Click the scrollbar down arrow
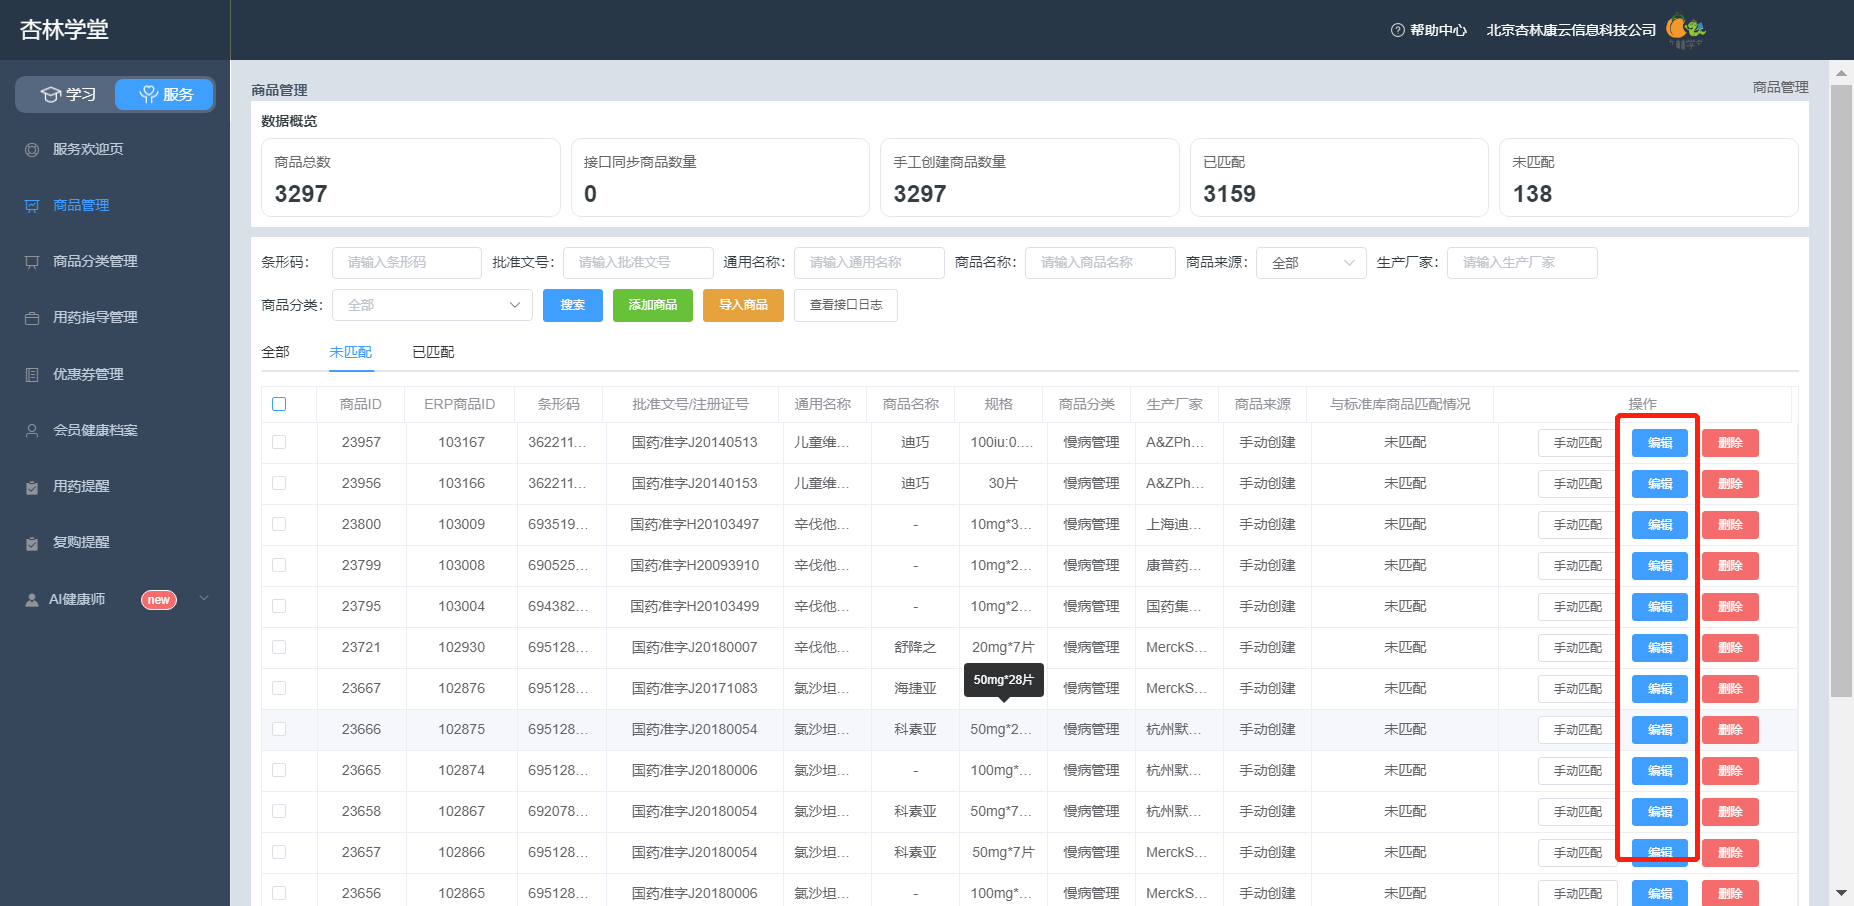The width and height of the screenshot is (1854, 906). [1841, 893]
